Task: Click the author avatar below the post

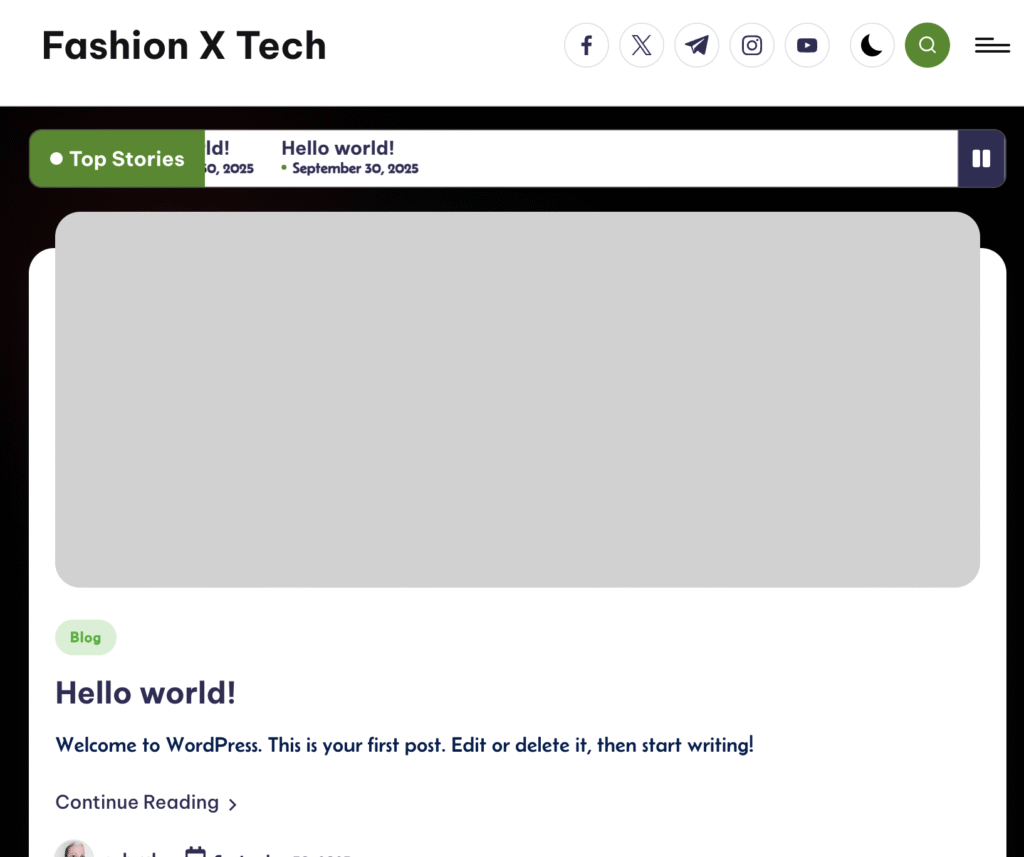Action: tap(74, 850)
